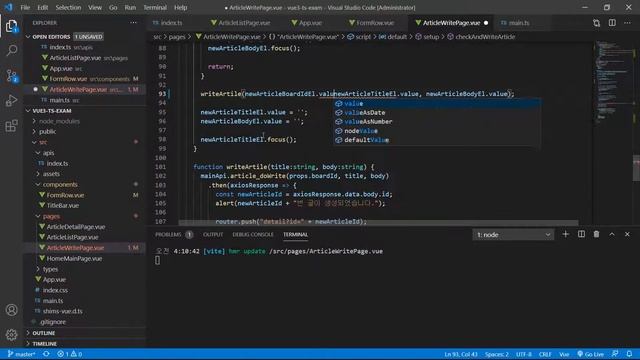Open the Terminal menu

(x=155, y=7)
